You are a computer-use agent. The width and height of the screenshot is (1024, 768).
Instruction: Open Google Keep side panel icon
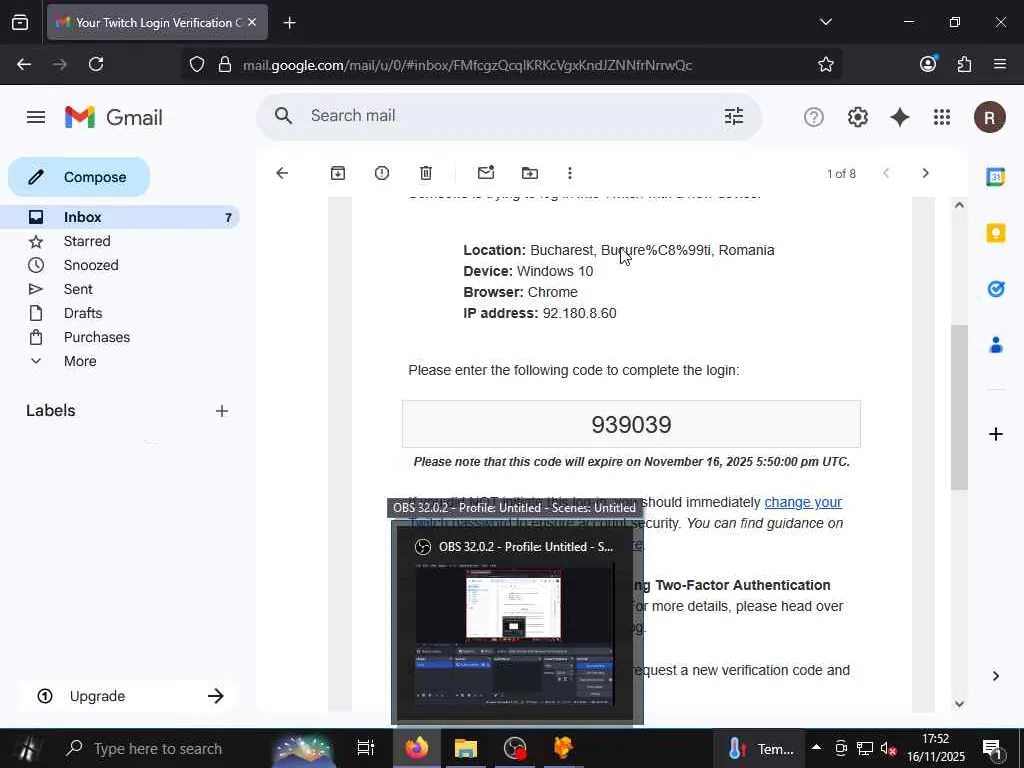pyautogui.click(x=996, y=233)
